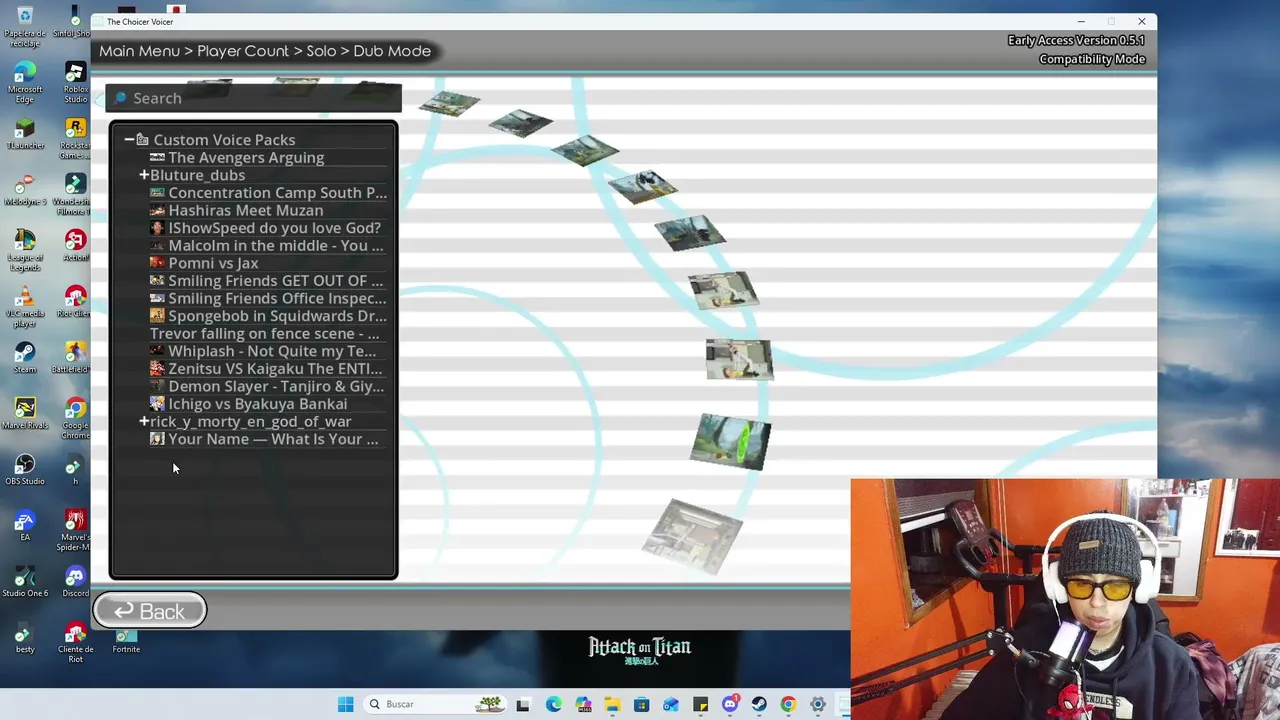Minimize The Choicer Voicer window
Screen dimensions: 1280x720
(x=1081, y=21)
